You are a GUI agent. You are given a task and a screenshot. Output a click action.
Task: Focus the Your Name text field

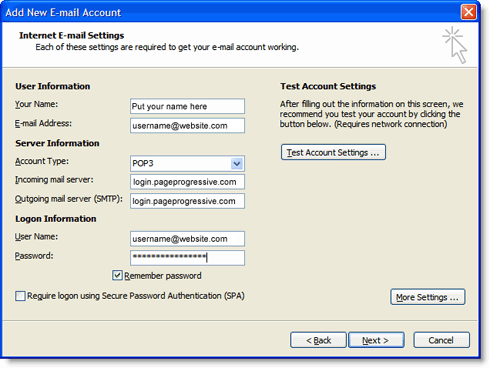[187, 106]
